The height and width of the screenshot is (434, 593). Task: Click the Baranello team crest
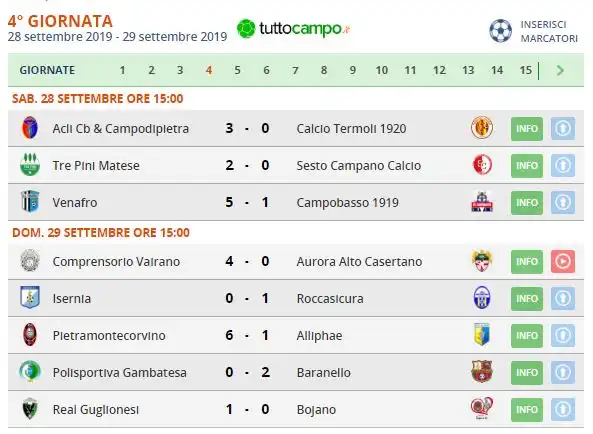(x=482, y=371)
